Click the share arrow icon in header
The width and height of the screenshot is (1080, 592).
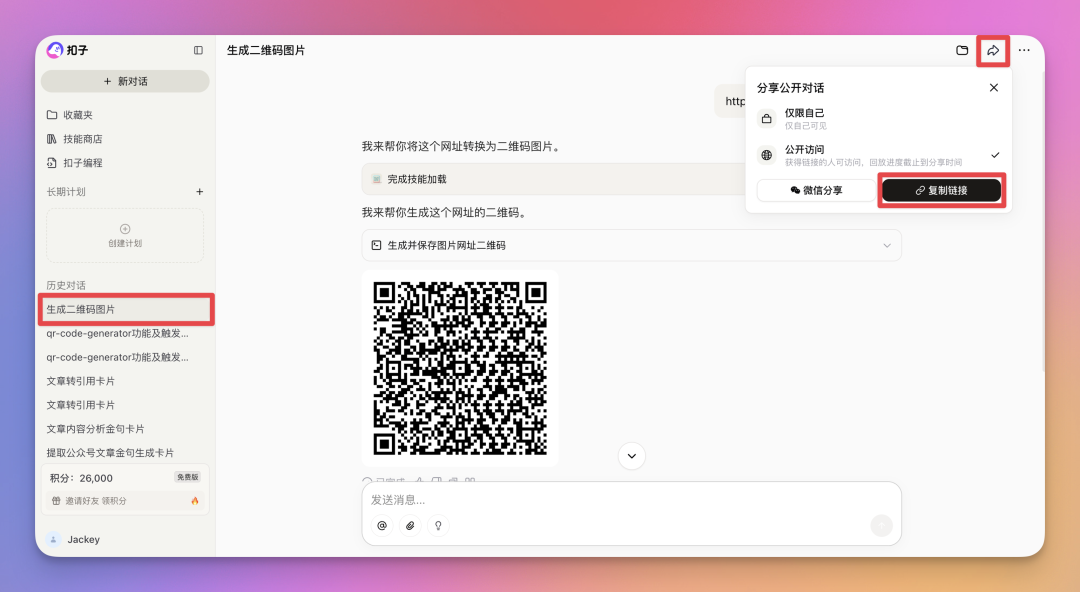pos(993,50)
